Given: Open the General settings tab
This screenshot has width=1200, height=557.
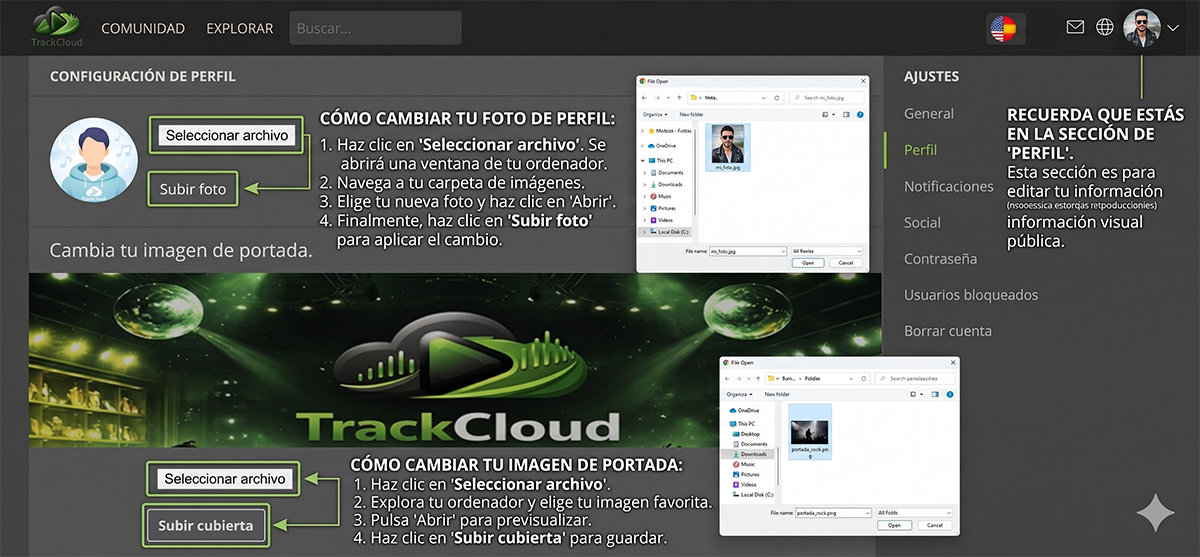Looking at the screenshot, I should 929,113.
